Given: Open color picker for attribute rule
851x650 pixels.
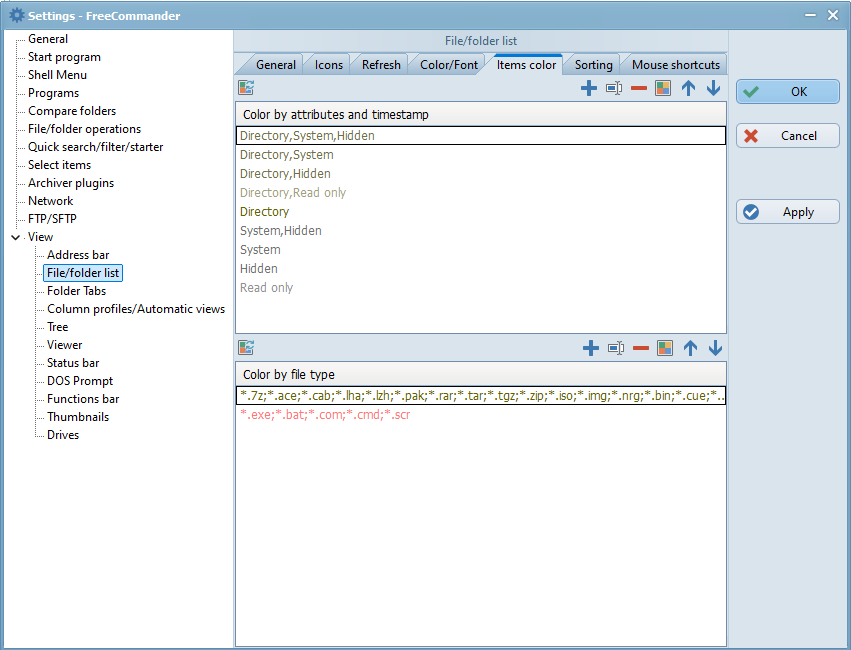Looking at the screenshot, I should click(x=663, y=88).
